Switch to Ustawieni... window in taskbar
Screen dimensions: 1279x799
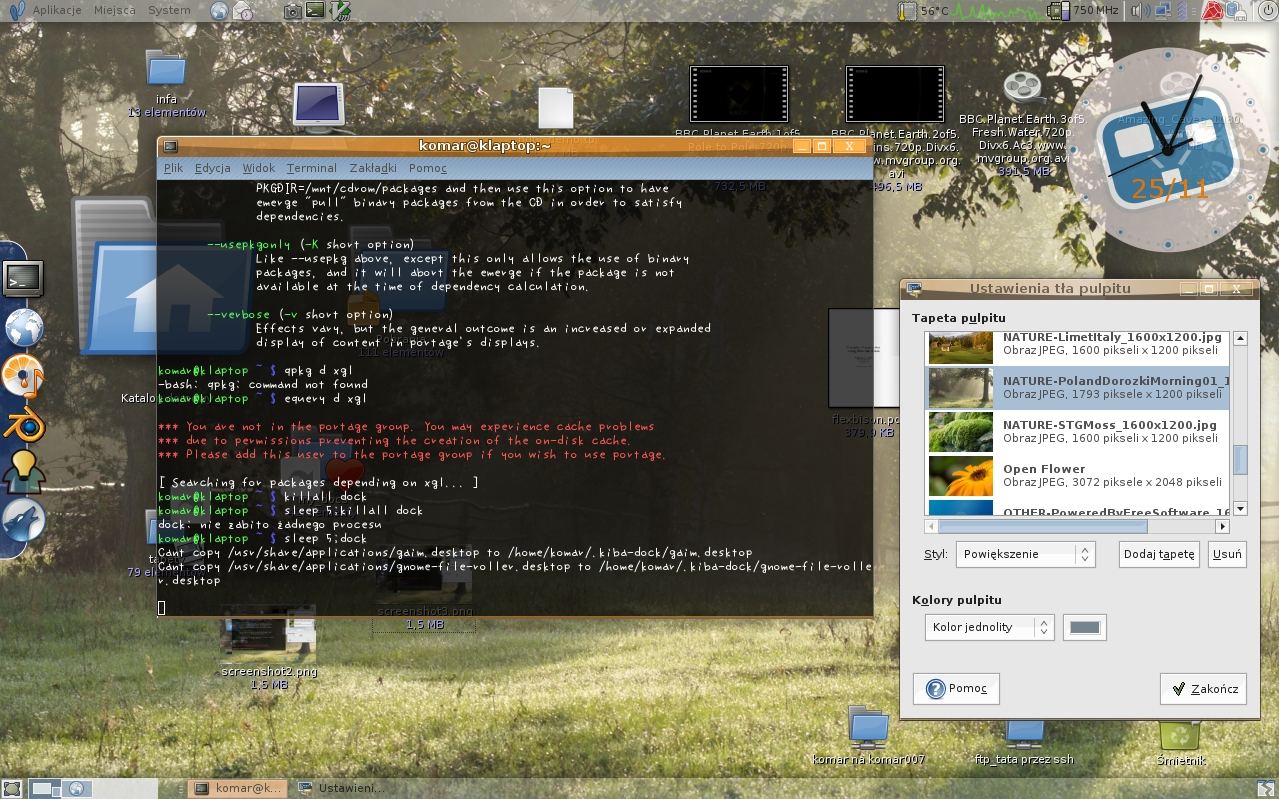(x=341, y=788)
